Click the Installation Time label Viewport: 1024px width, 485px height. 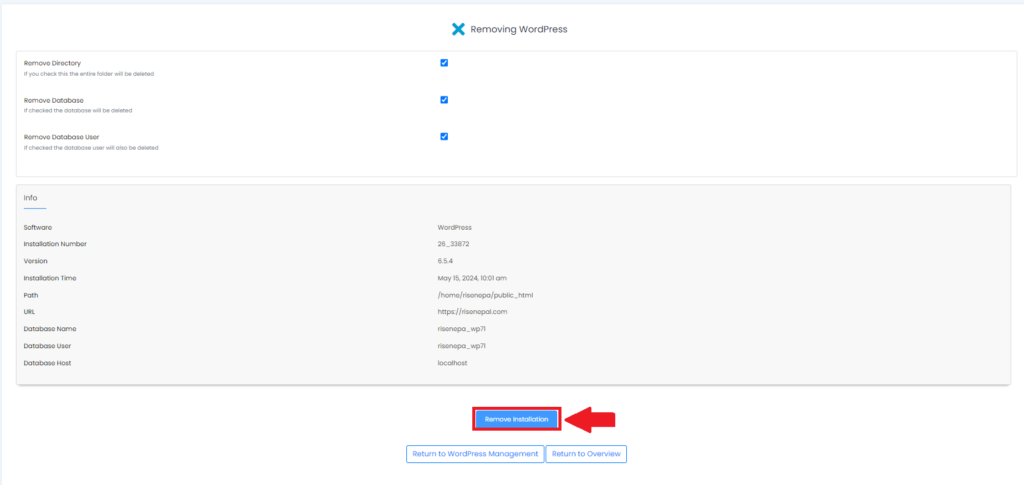point(50,278)
